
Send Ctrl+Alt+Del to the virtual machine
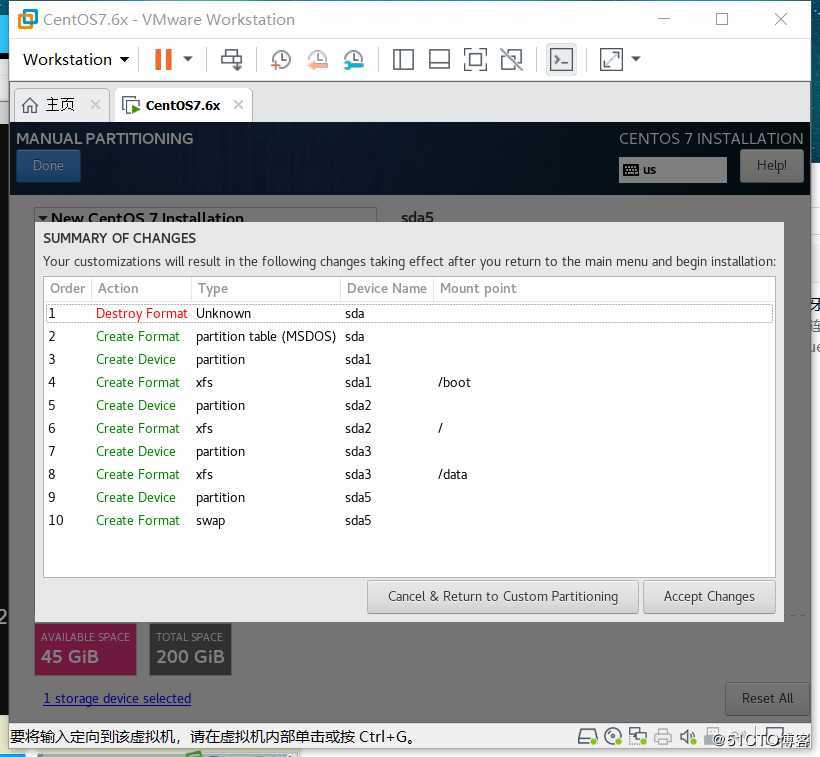tap(231, 59)
